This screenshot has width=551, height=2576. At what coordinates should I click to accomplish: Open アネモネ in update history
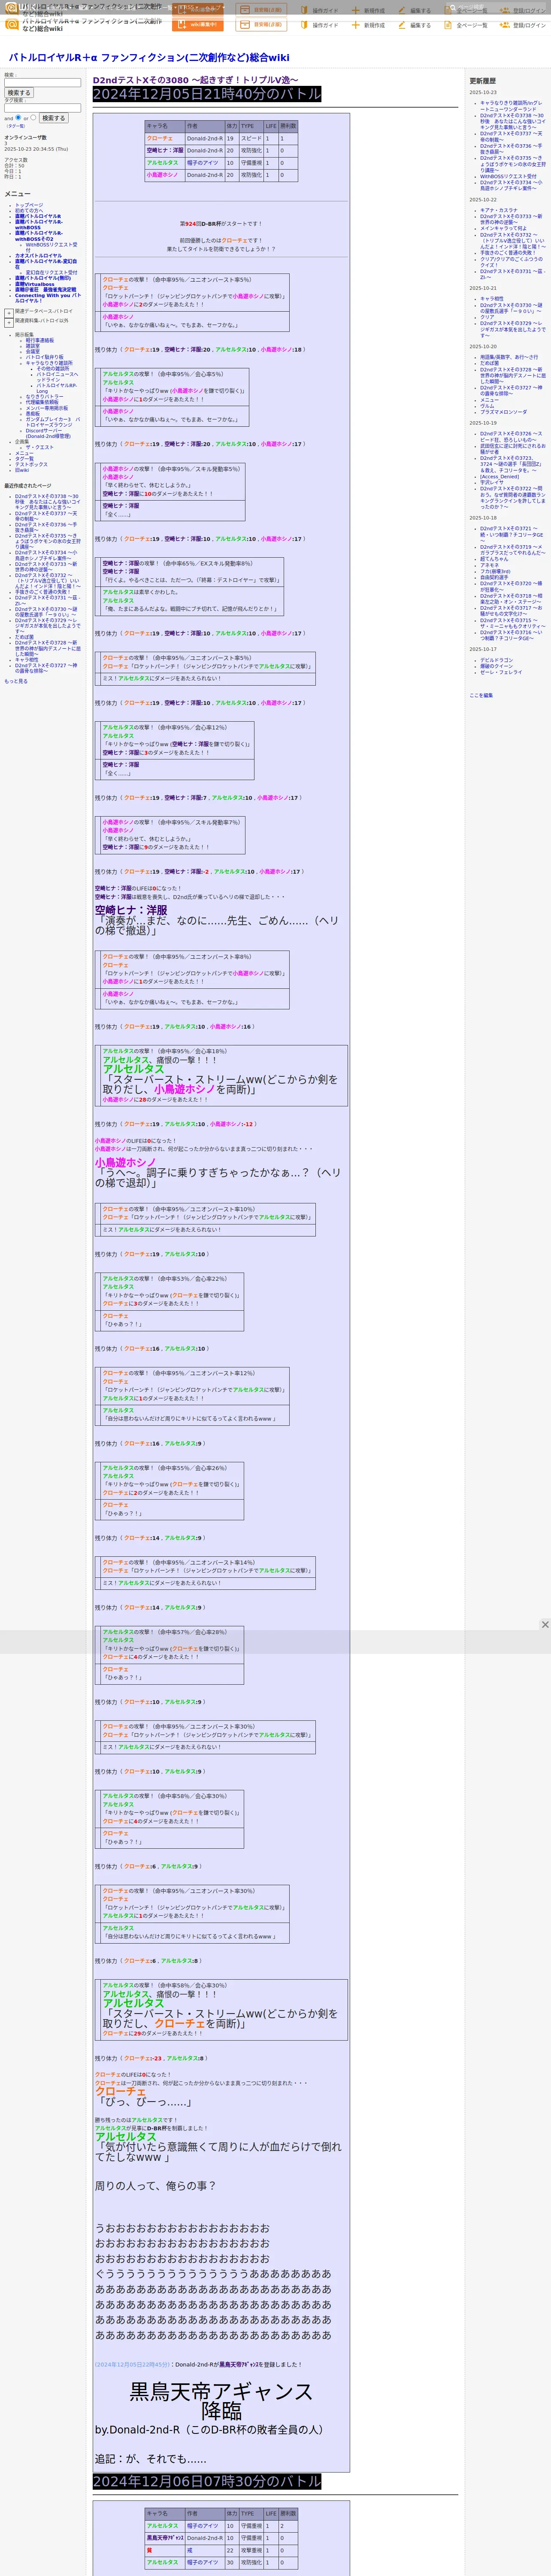(489, 565)
